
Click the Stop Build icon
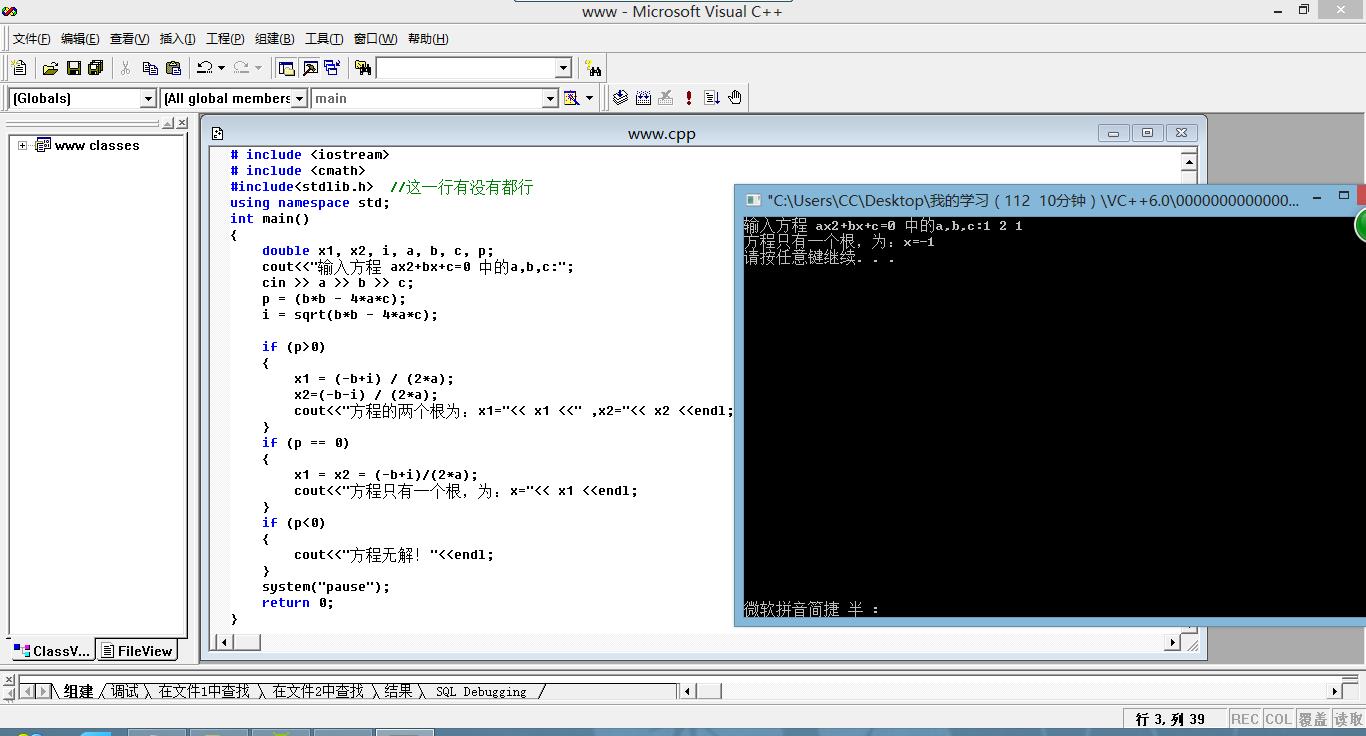tap(666, 98)
